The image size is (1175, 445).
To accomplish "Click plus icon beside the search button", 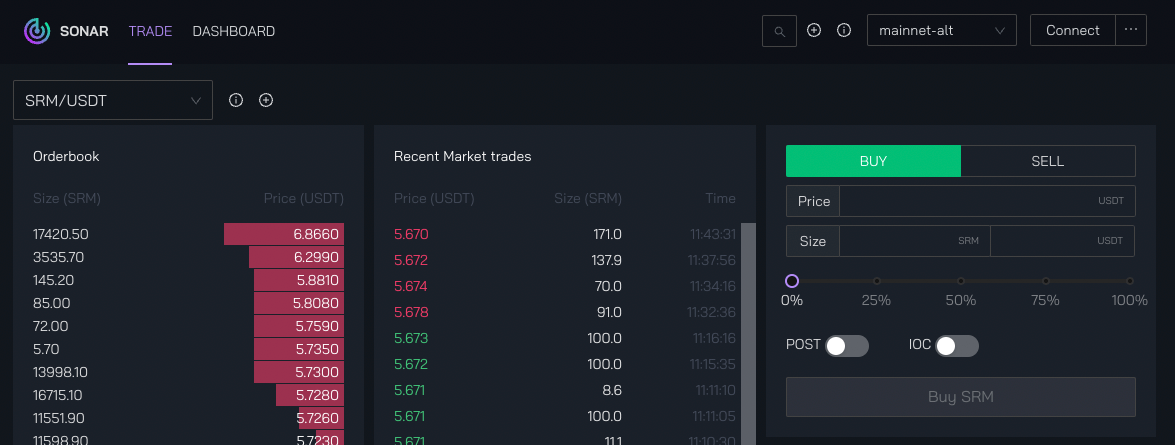I will [814, 31].
